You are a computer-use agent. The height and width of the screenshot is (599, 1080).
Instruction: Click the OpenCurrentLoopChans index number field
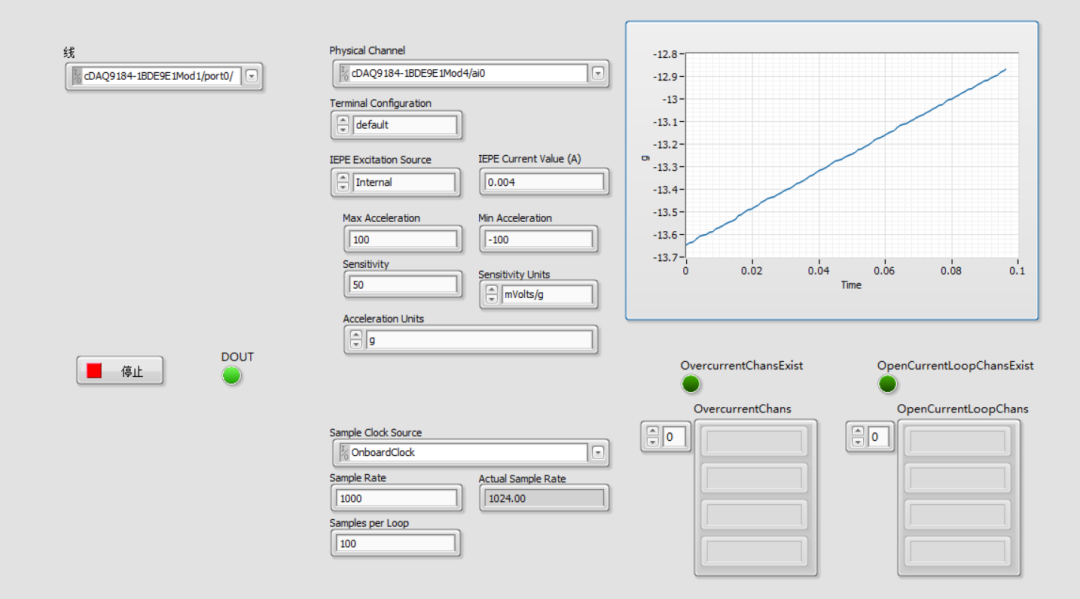(878, 437)
